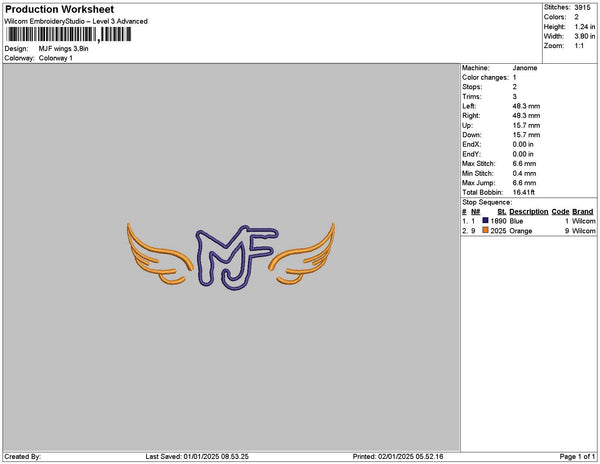Viewport: 600px width, 464px height.
Task: Click the 'Description' column header
Action: pyautogui.click(x=528, y=212)
